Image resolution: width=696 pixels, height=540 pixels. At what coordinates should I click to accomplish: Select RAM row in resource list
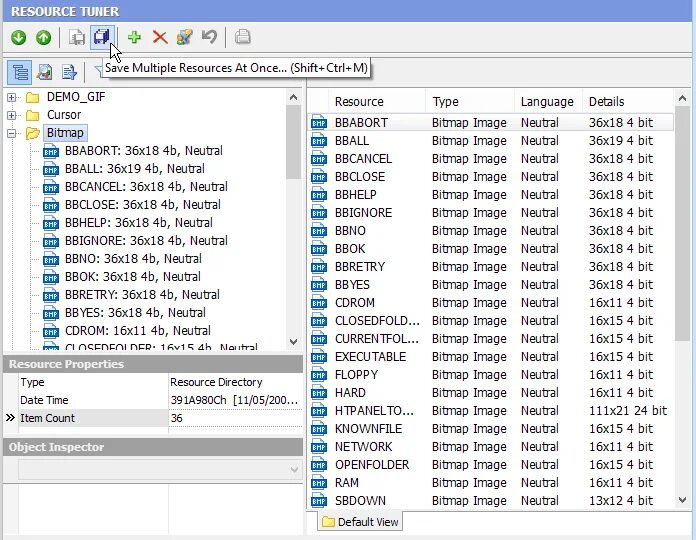pos(490,483)
